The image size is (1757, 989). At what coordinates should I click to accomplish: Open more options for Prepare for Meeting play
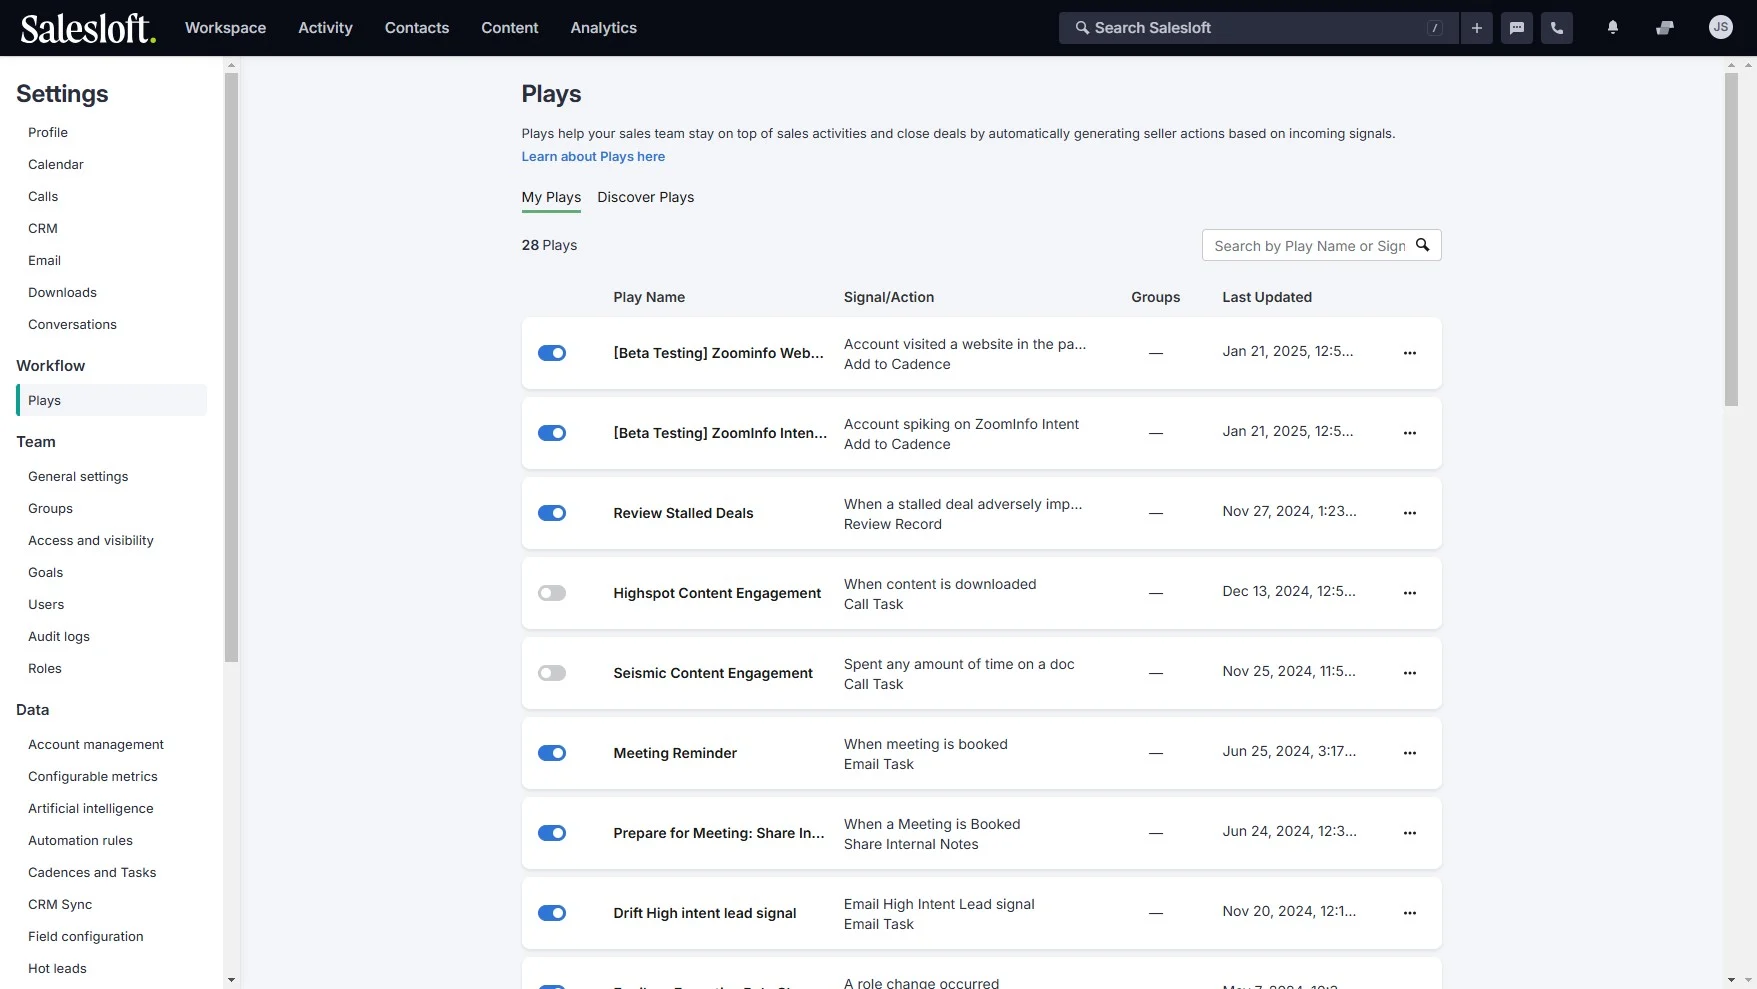(x=1410, y=833)
